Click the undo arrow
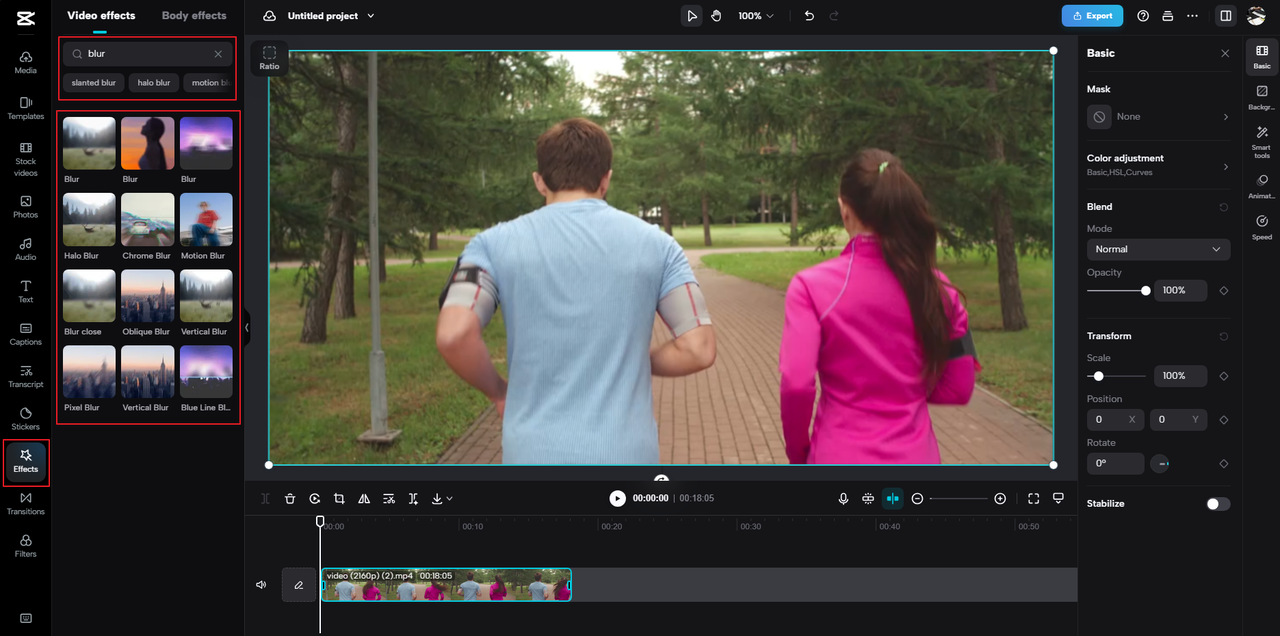This screenshot has width=1280, height=636. point(809,16)
